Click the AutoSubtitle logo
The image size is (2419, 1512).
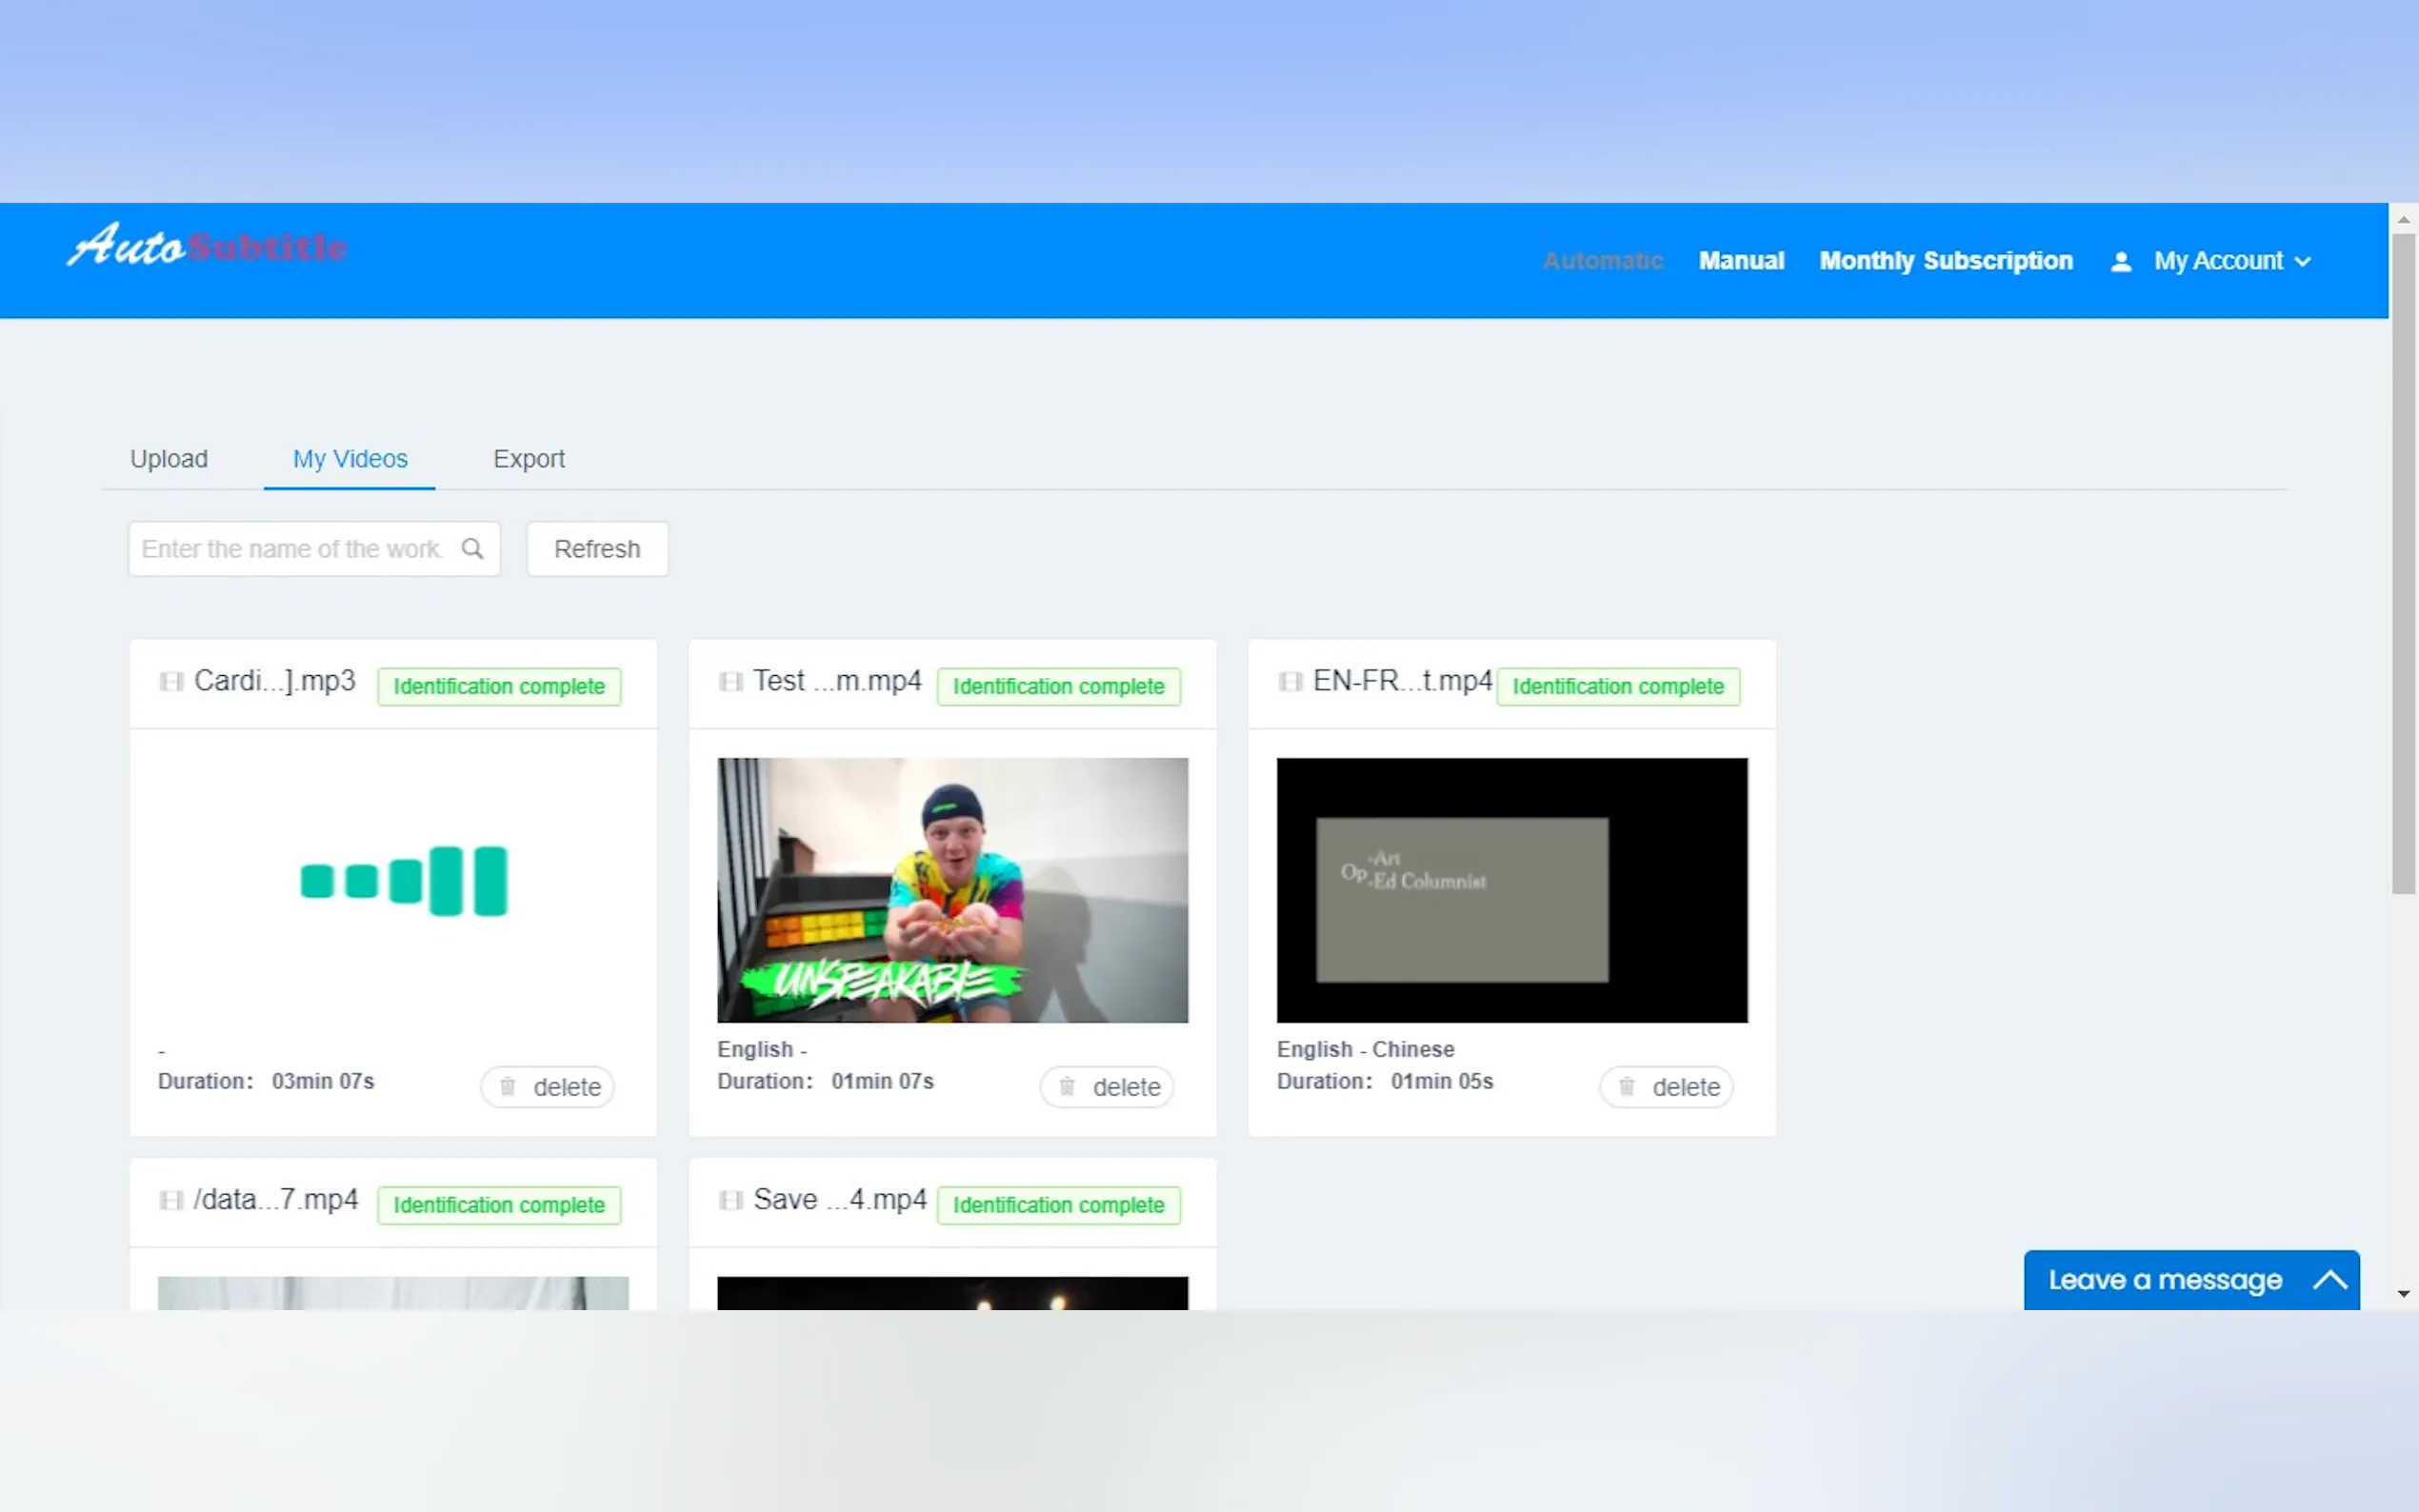click(207, 246)
